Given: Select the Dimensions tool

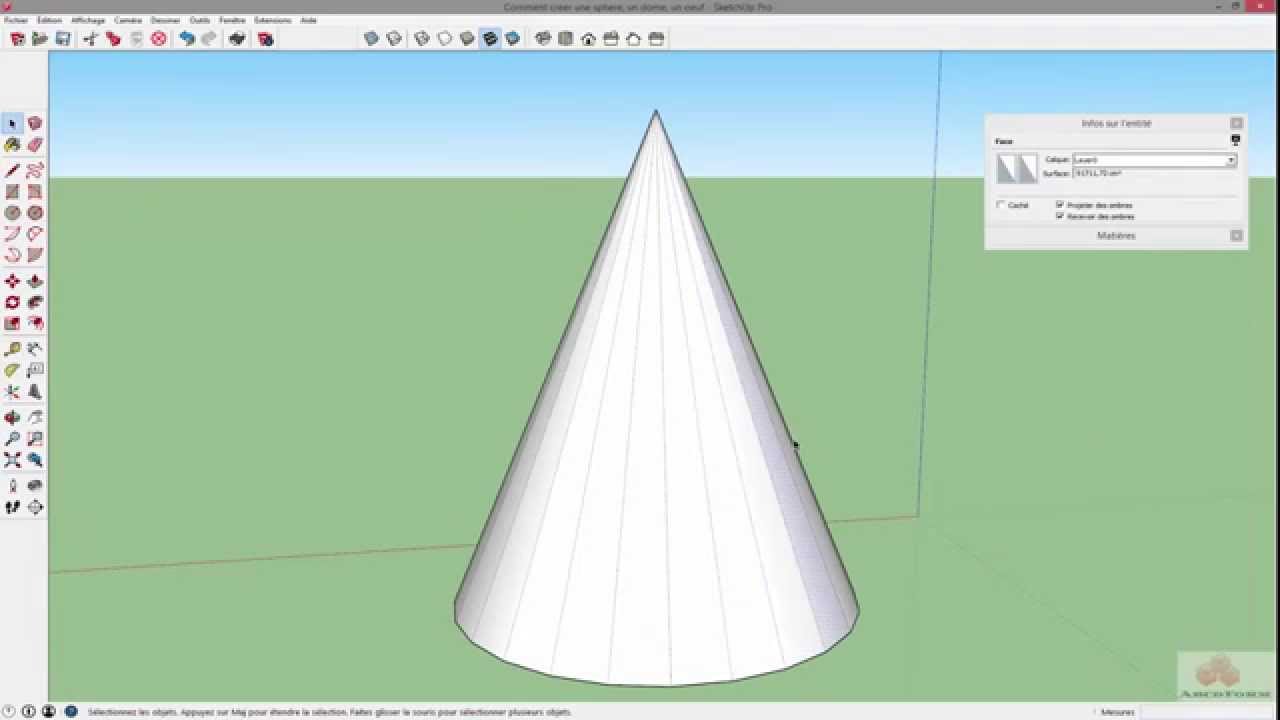Looking at the screenshot, I should [x=35, y=349].
